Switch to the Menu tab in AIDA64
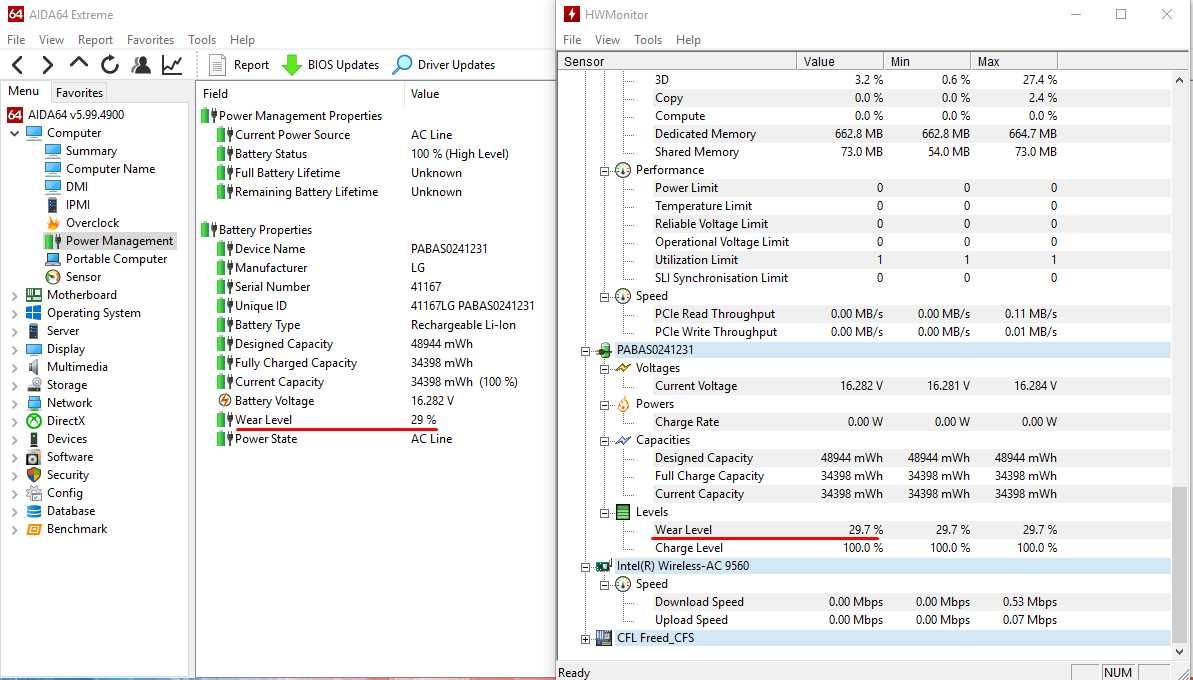The height and width of the screenshot is (680, 1193). point(24,91)
